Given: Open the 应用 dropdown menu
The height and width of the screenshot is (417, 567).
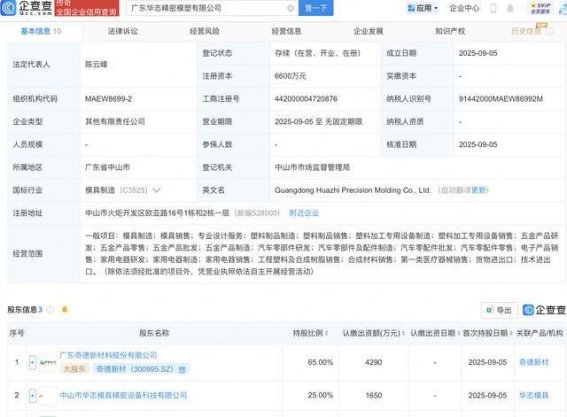Looking at the screenshot, I should click(x=422, y=8).
